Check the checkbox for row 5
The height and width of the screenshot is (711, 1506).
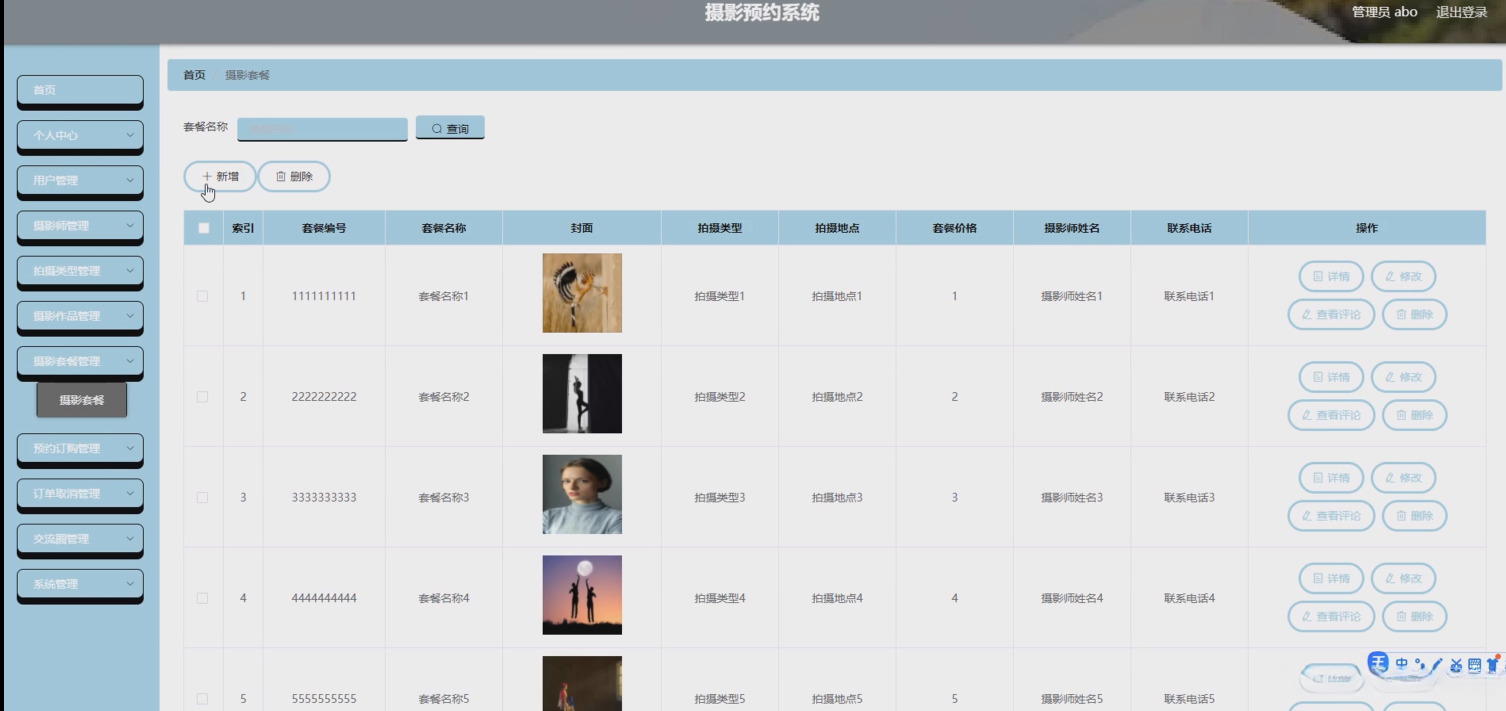[203, 699]
